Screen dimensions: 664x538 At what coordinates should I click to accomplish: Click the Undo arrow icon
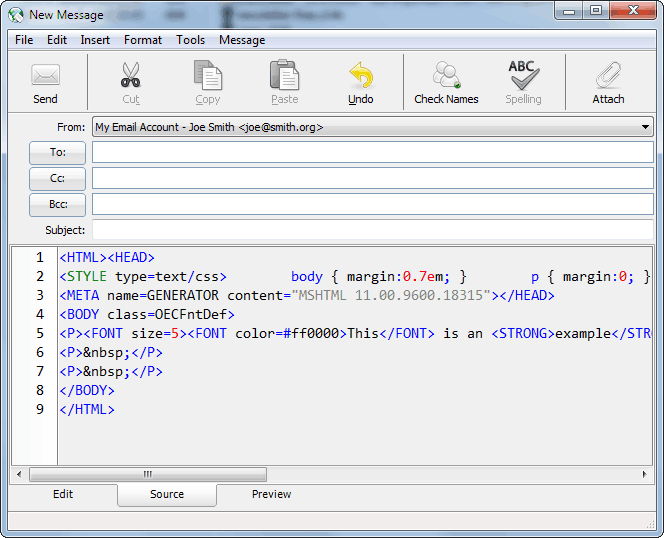(361, 75)
